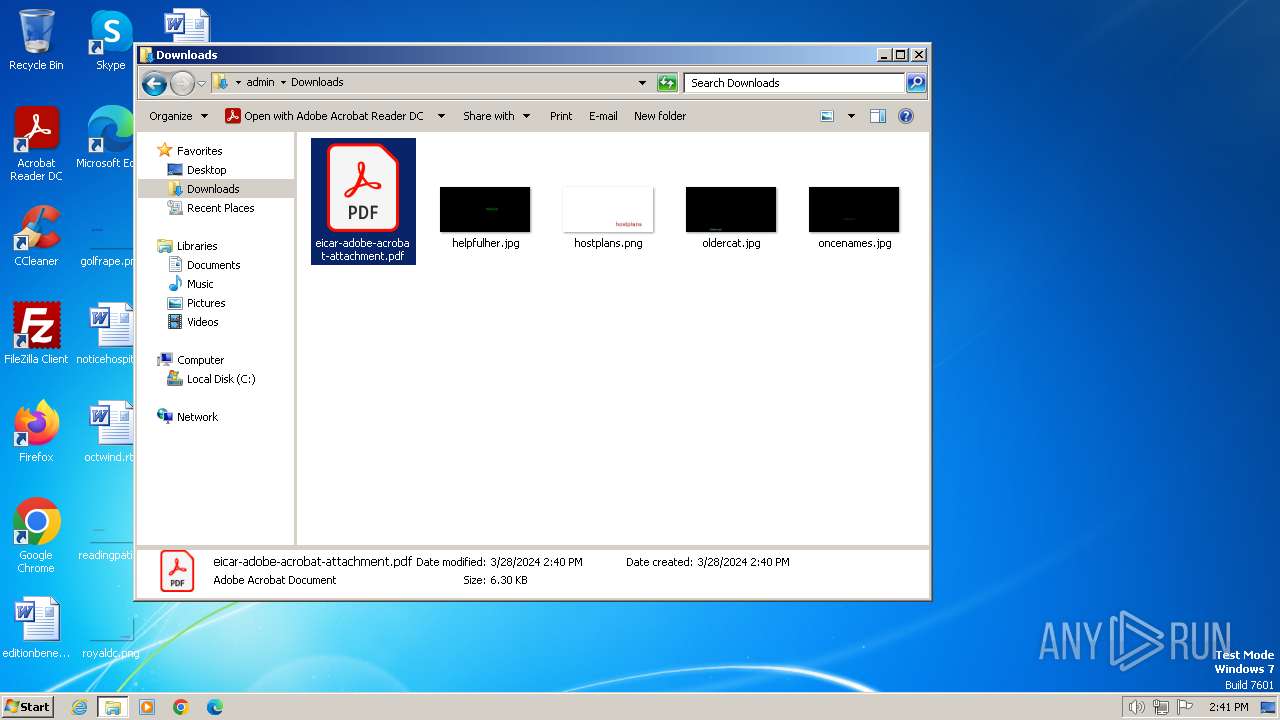Image resolution: width=1280 pixels, height=720 pixels.
Task: Open the Recycle Bin desktop icon
Action: pos(36,40)
